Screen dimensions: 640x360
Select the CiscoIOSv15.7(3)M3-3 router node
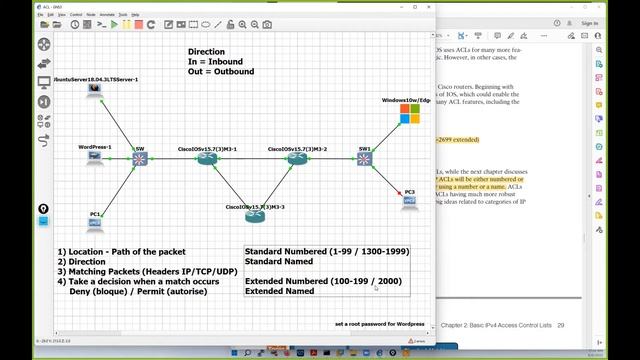pos(255,216)
